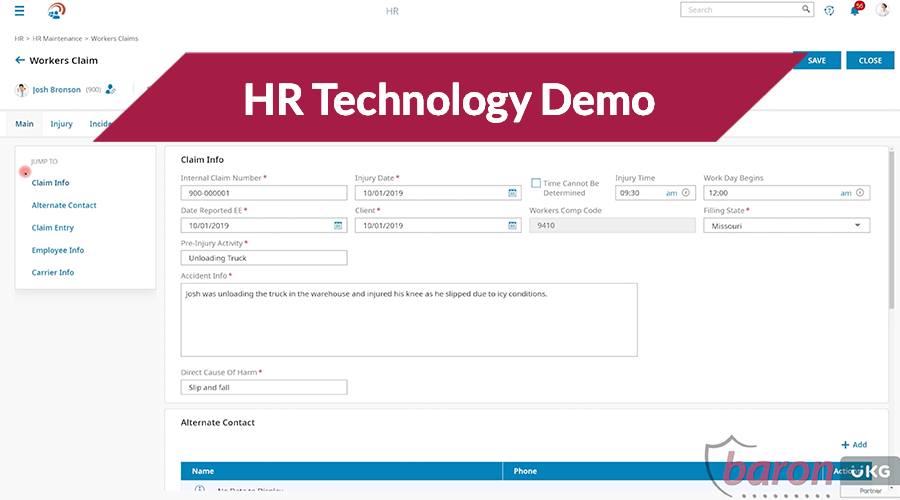Image resolution: width=900 pixels, height=500 pixels.
Task: Click back arrow beside Workers Claim
Action: pos(20,61)
